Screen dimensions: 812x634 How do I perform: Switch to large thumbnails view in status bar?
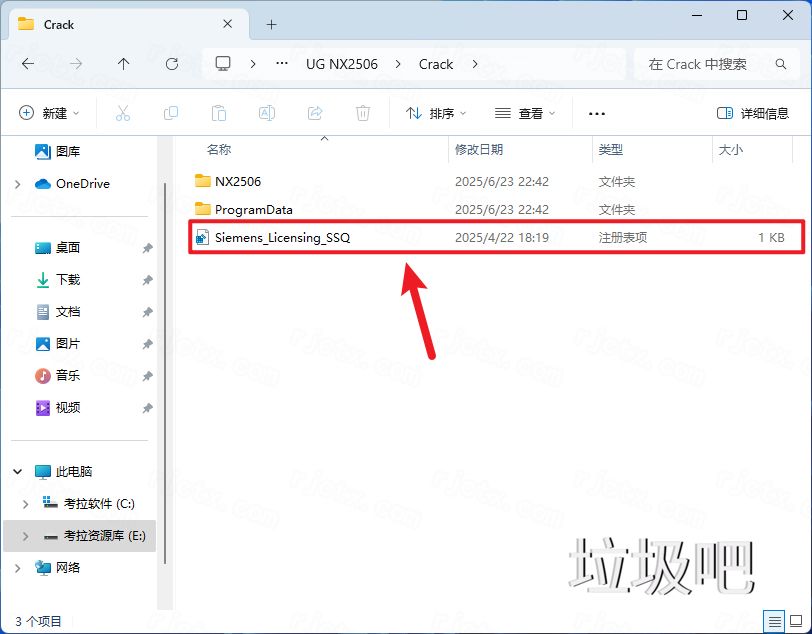click(795, 620)
